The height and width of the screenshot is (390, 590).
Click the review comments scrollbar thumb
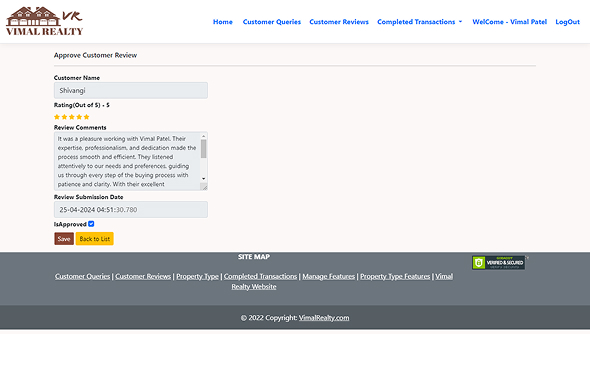coord(204,149)
